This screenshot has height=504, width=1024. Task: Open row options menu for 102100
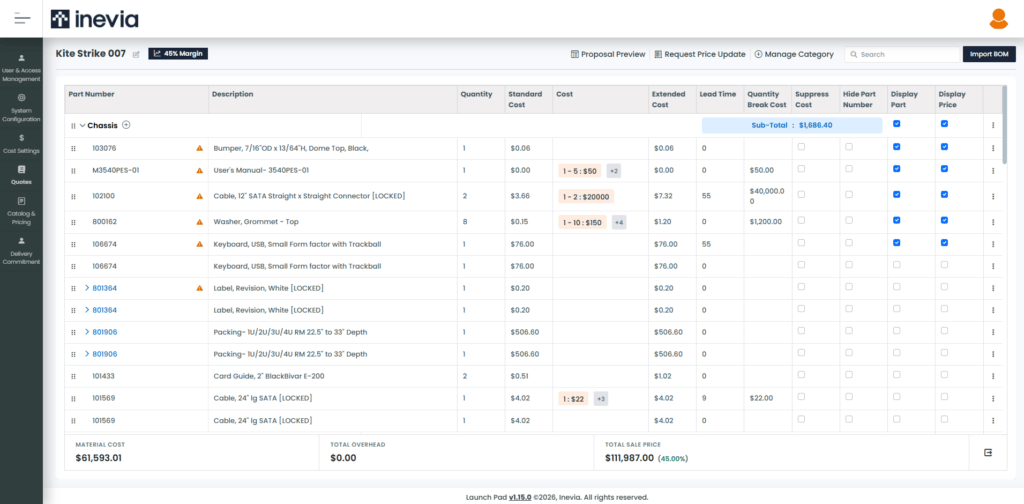click(993, 196)
